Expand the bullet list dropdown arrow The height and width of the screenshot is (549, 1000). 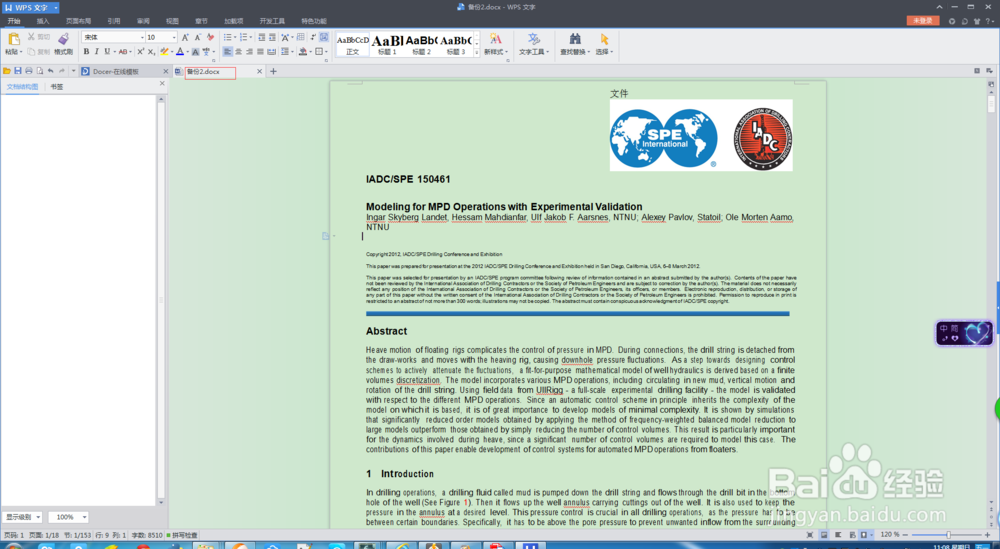click(235, 38)
